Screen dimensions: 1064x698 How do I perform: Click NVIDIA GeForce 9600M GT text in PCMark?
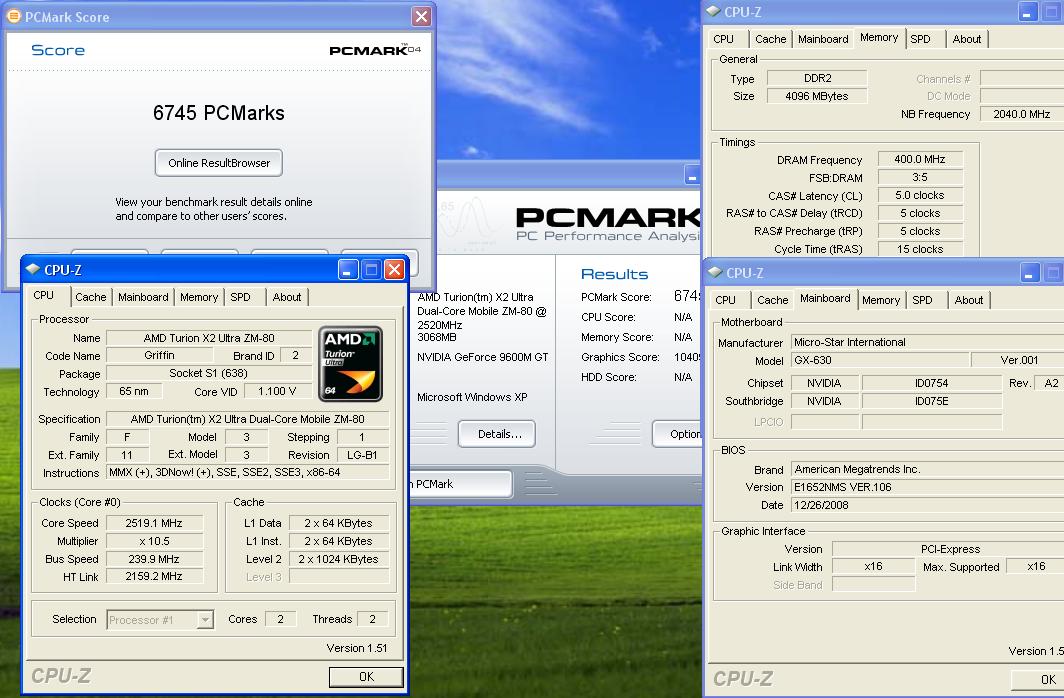point(482,357)
